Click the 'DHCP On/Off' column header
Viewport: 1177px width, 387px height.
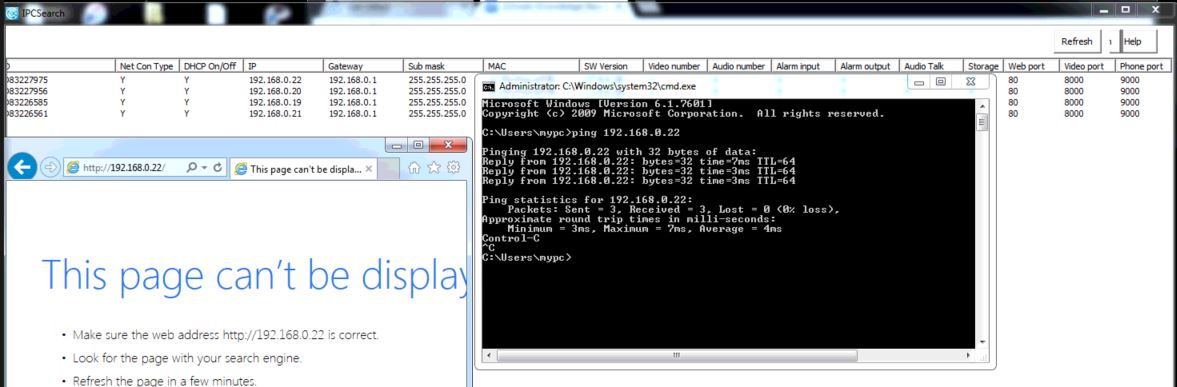click(212, 66)
